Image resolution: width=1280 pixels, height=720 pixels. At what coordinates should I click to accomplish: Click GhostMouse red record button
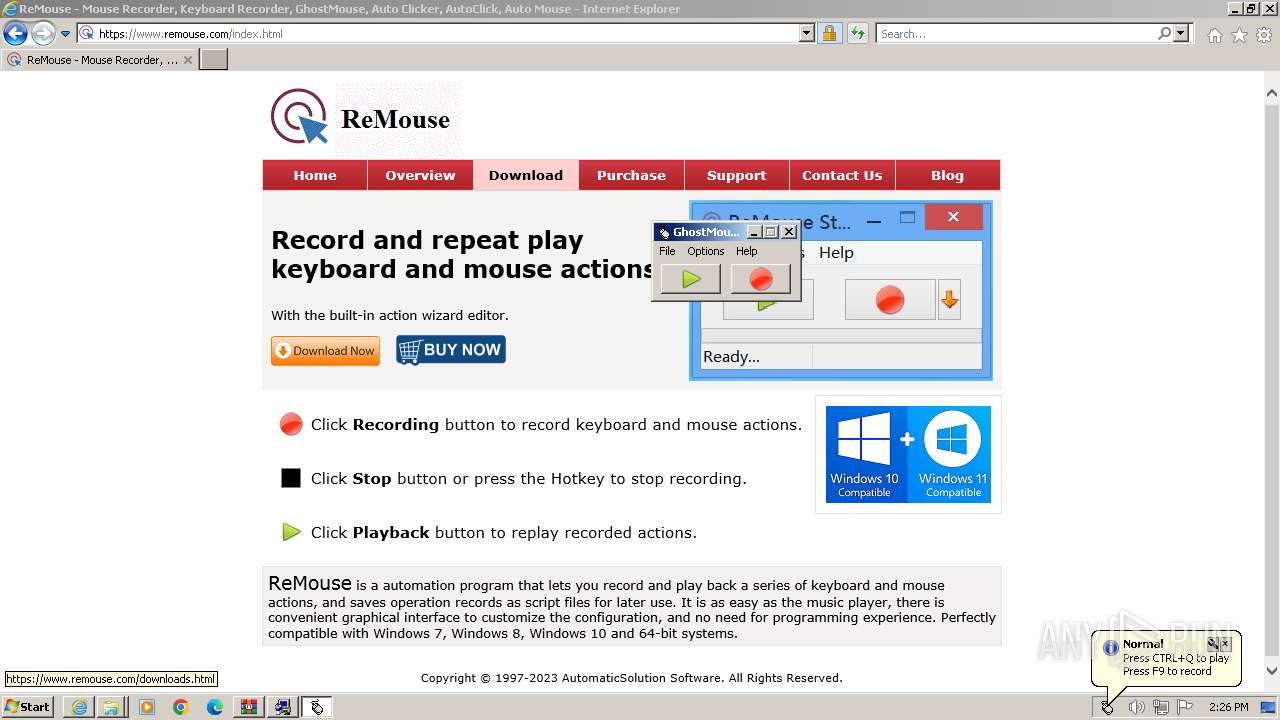click(x=761, y=279)
